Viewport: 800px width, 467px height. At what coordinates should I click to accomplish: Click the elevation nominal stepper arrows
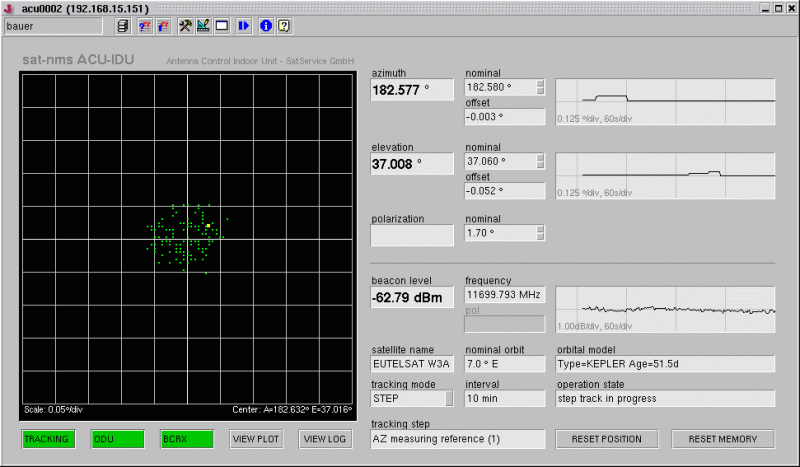point(541,160)
